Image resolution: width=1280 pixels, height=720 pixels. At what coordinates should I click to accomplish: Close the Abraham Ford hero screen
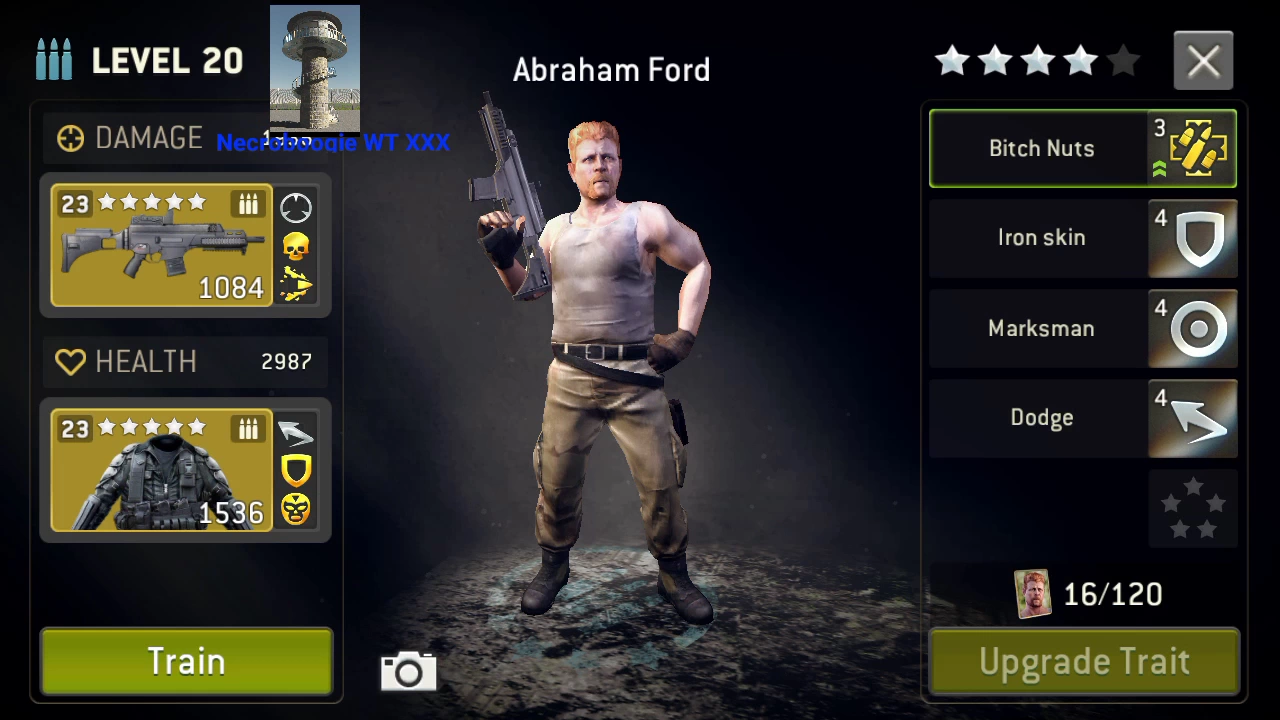tap(1203, 62)
